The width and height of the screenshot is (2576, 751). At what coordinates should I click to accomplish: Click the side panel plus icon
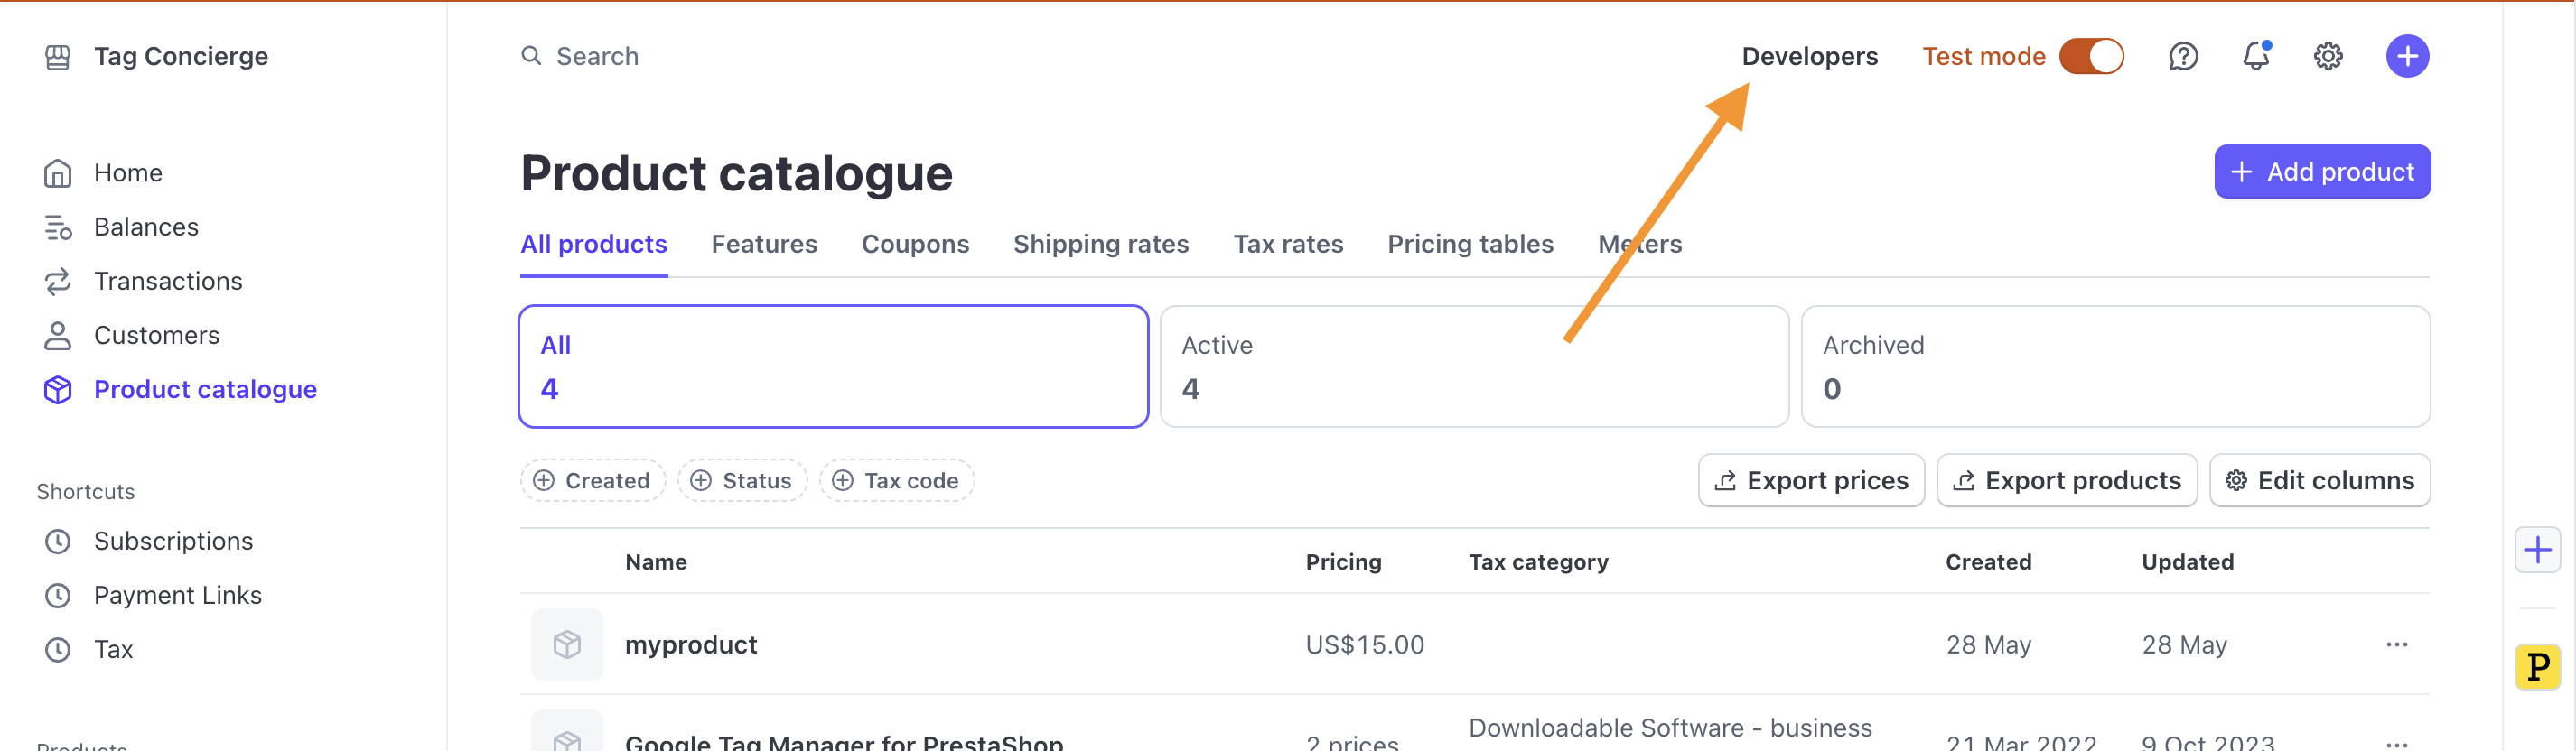point(2536,550)
